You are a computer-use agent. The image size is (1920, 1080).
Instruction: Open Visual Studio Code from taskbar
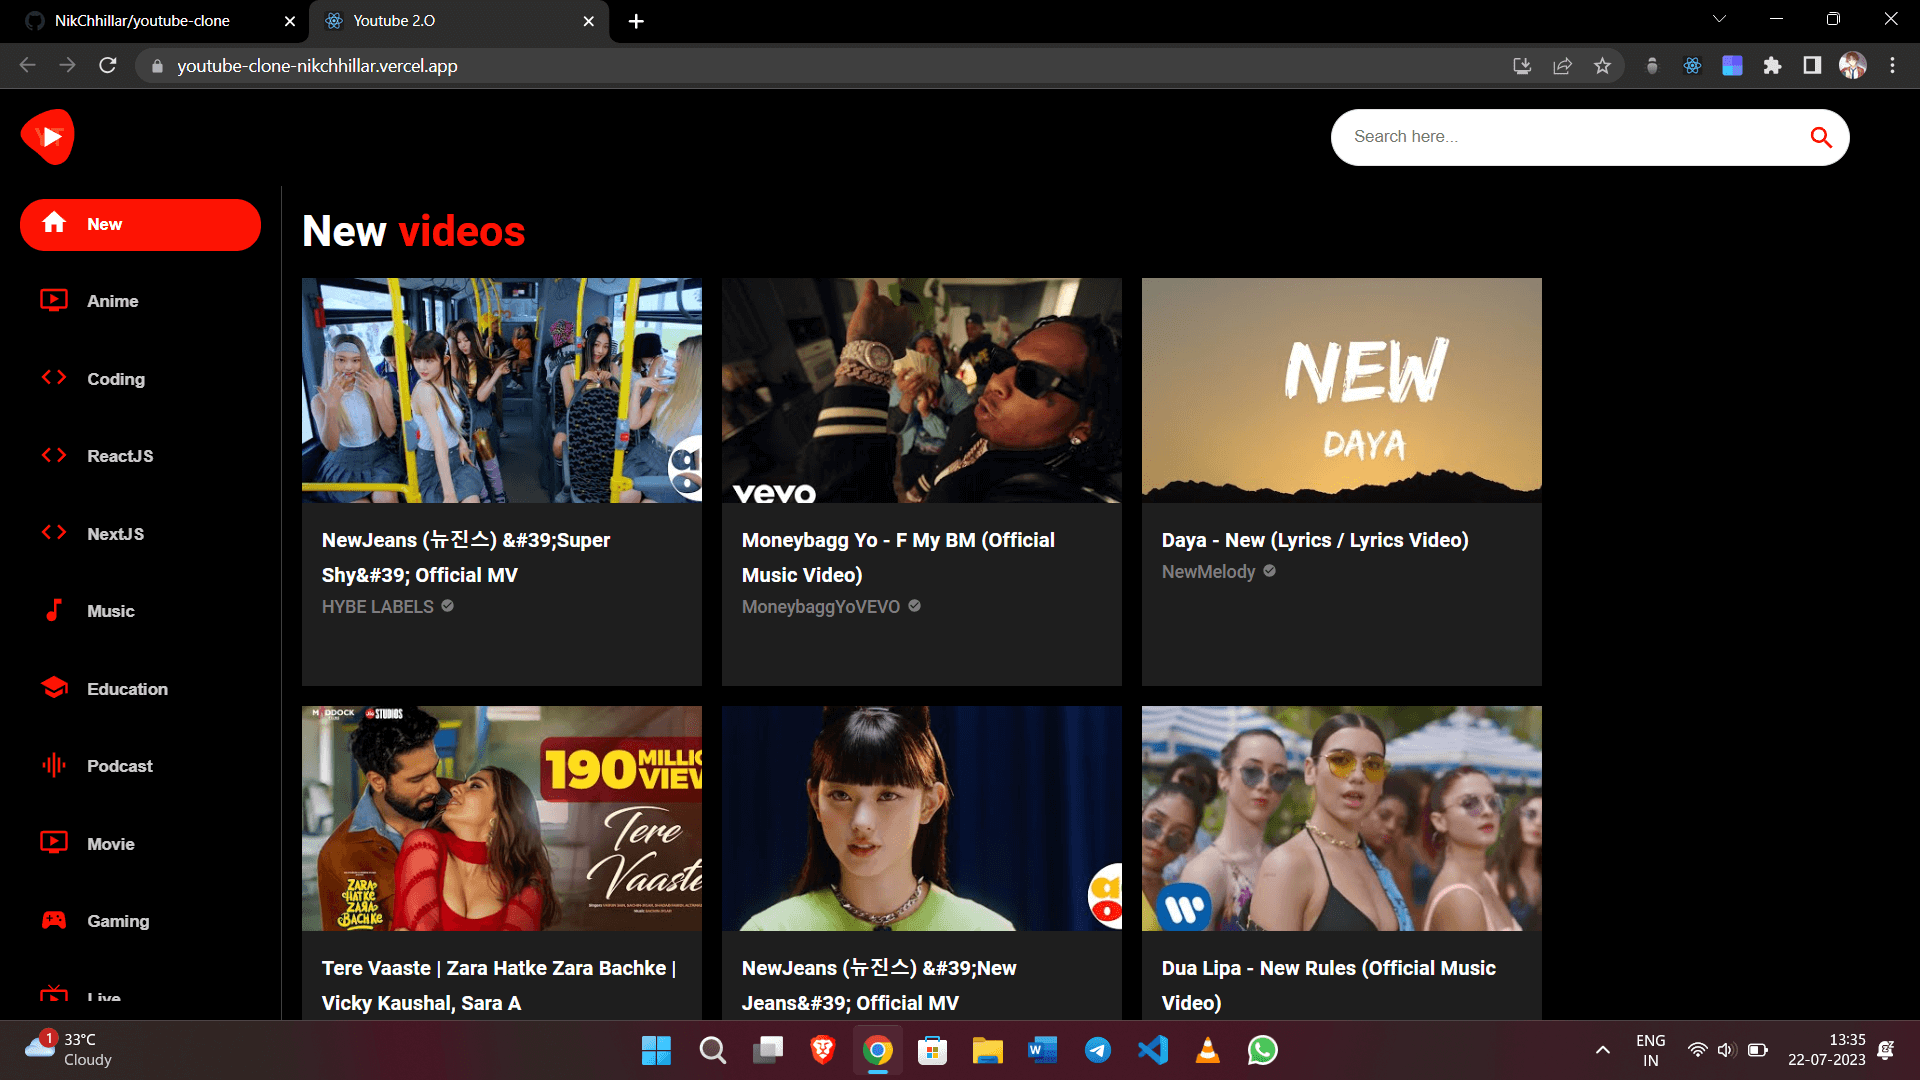coord(1153,1050)
